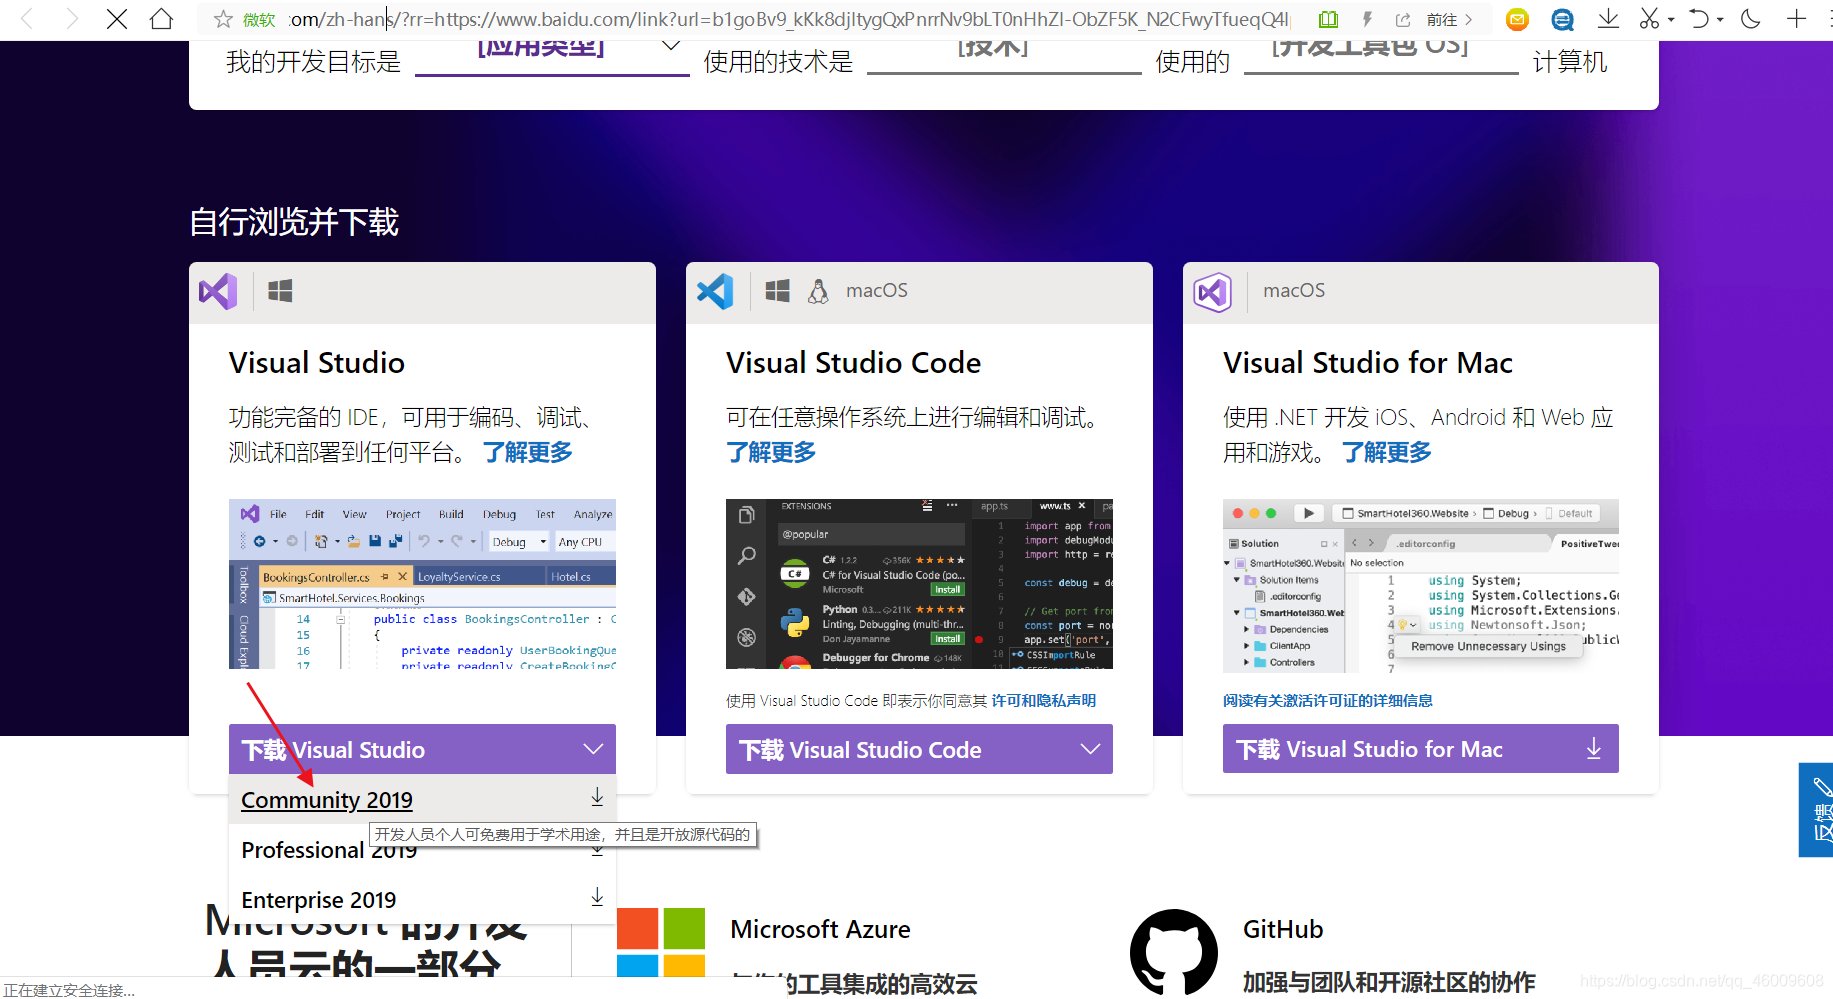The width and height of the screenshot is (1833, 999).
Task: Expand the scissors tool dropdown arrow
Action: click(x=1671, y=20)
